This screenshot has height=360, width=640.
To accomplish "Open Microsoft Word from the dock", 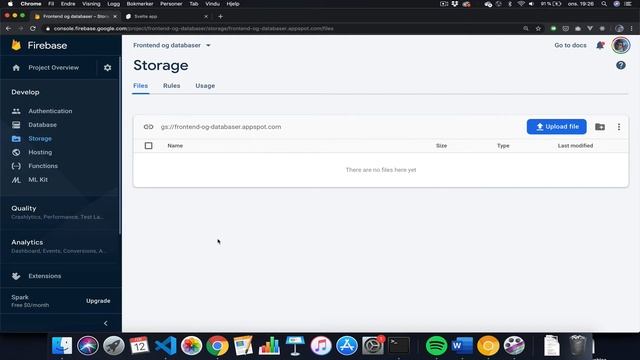I will coord(462,346).
